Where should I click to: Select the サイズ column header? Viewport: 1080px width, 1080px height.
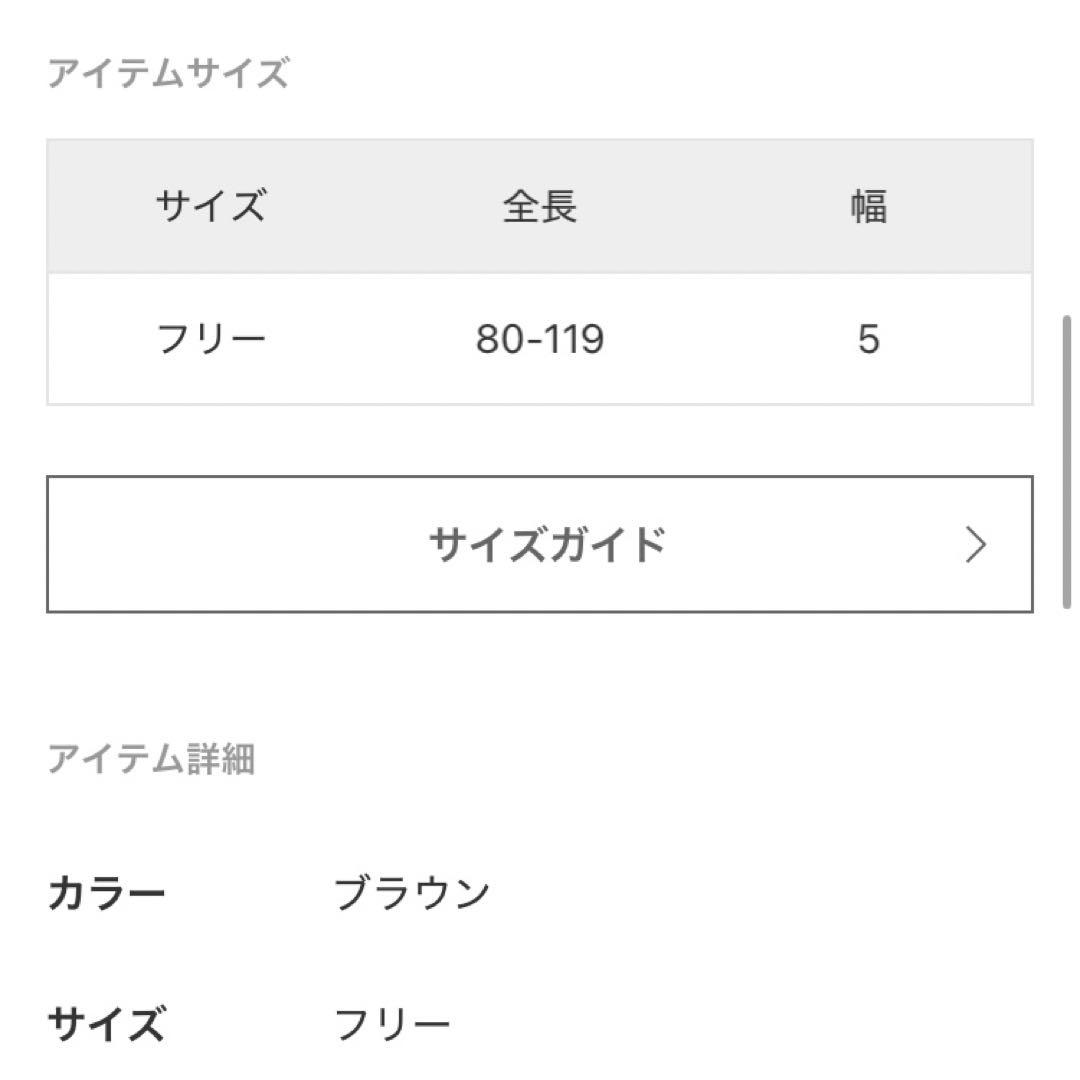pos(210,205)
